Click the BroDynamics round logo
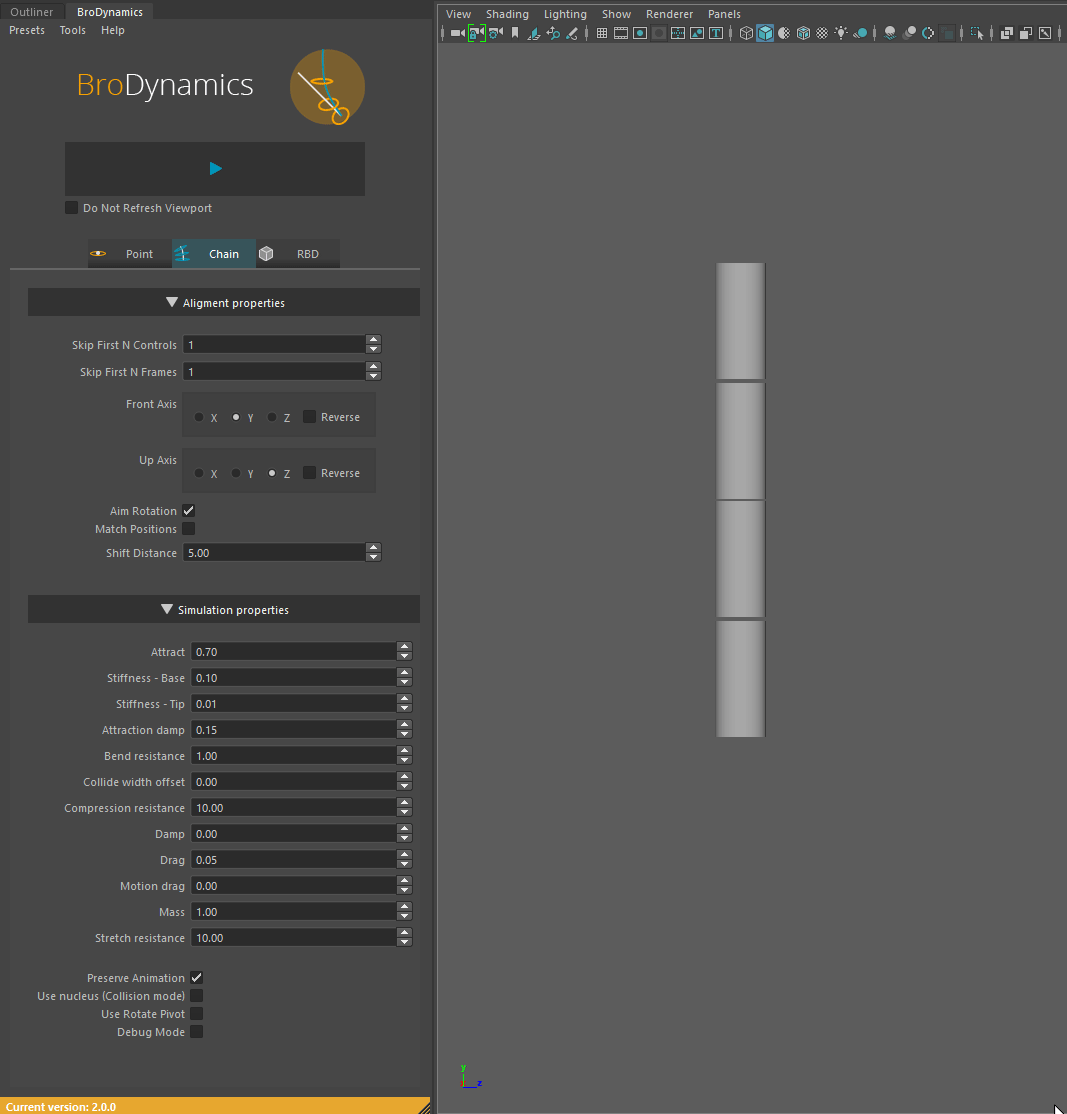This screenshot has height=1114, width=1067. coord(327,87)
